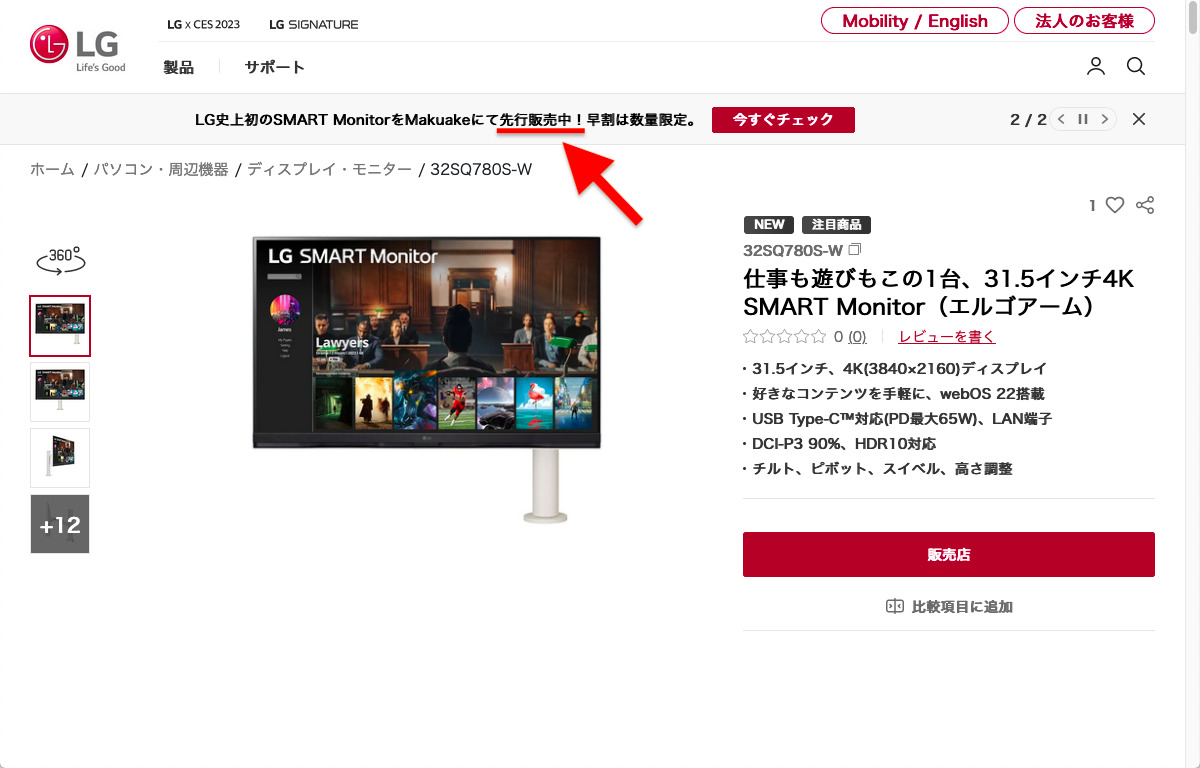Open the search magnifier icon
This screenshot has height=768, width=1200.
(1136, 66)
